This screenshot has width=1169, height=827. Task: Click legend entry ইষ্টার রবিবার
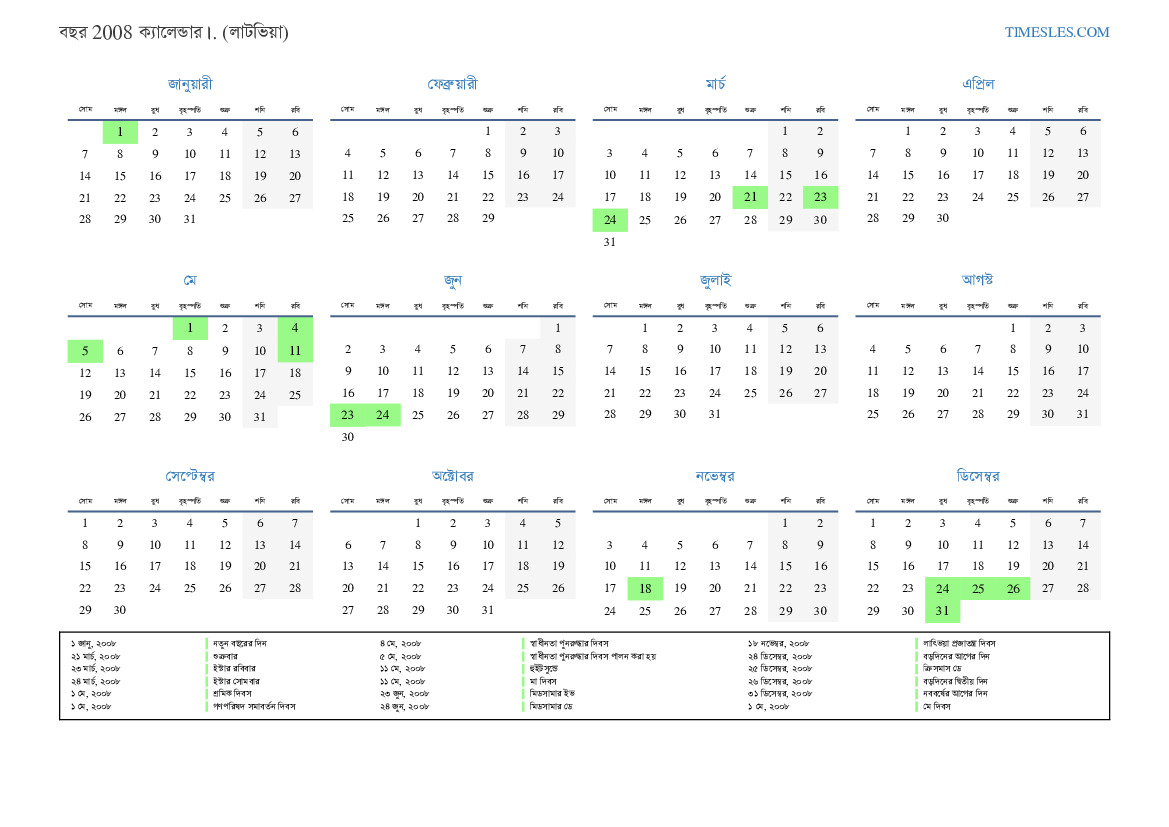(234, 669)
